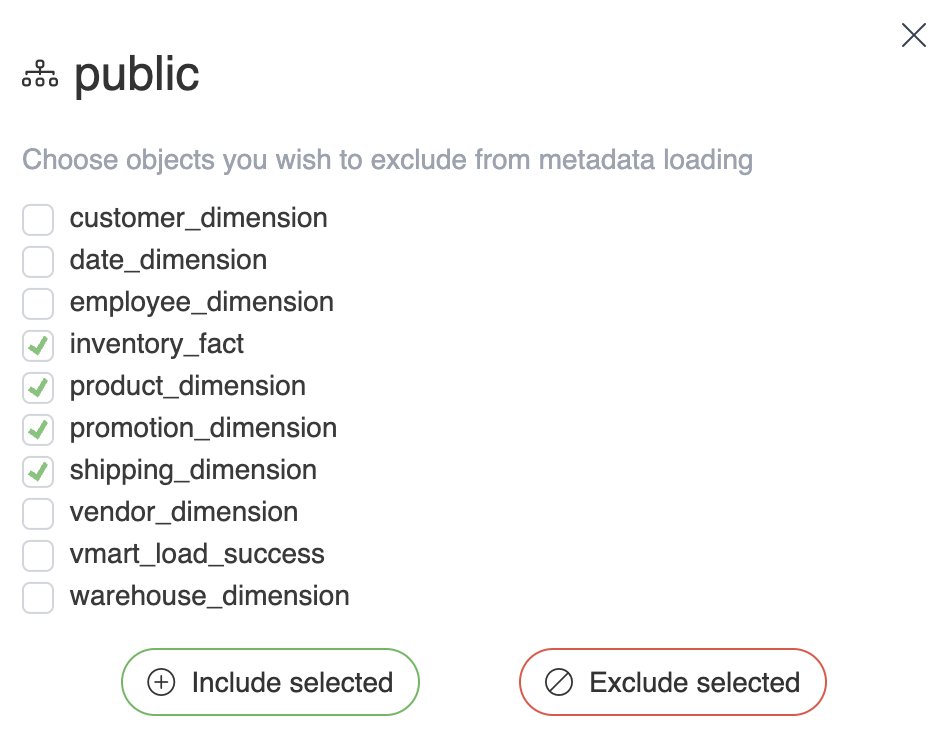The width and height of the screenshot is (948, 740).
Task: Uncheck the inventory_fact checkbox
Action: [38, 345]
